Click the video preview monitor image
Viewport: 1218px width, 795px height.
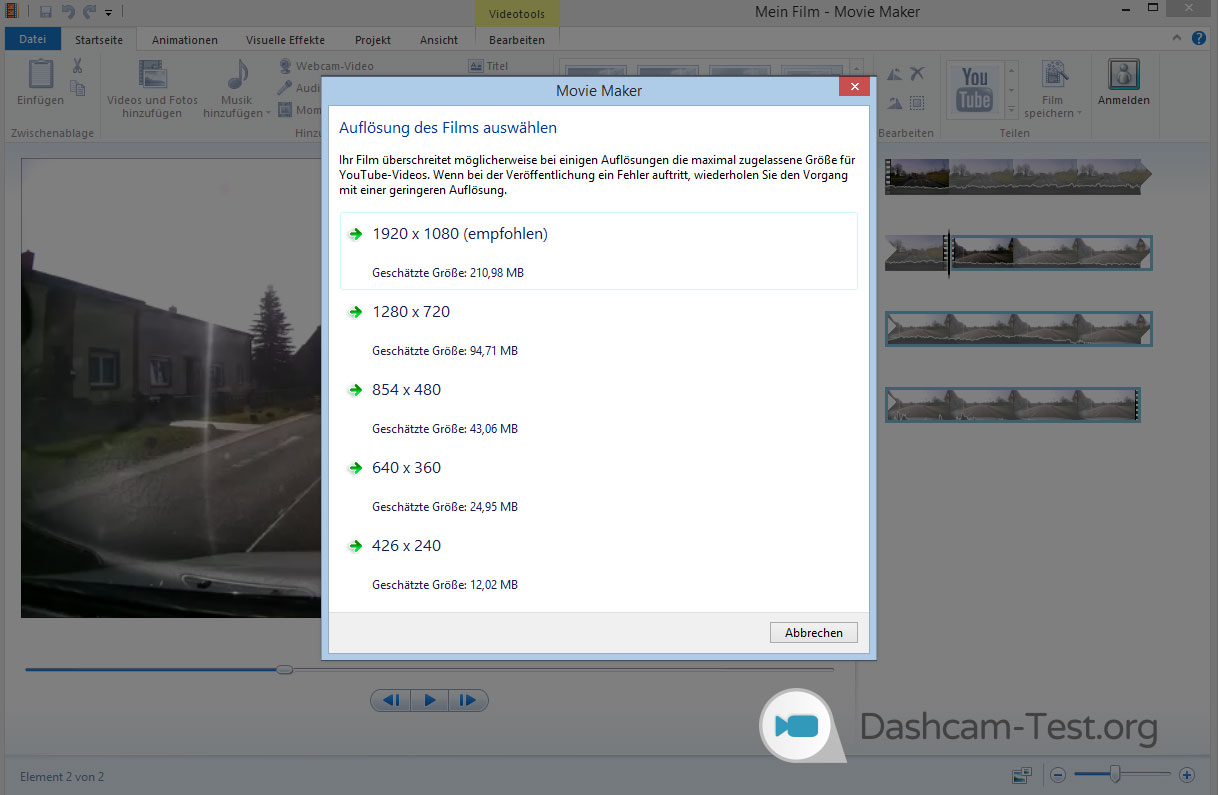(x=172, y=388)
